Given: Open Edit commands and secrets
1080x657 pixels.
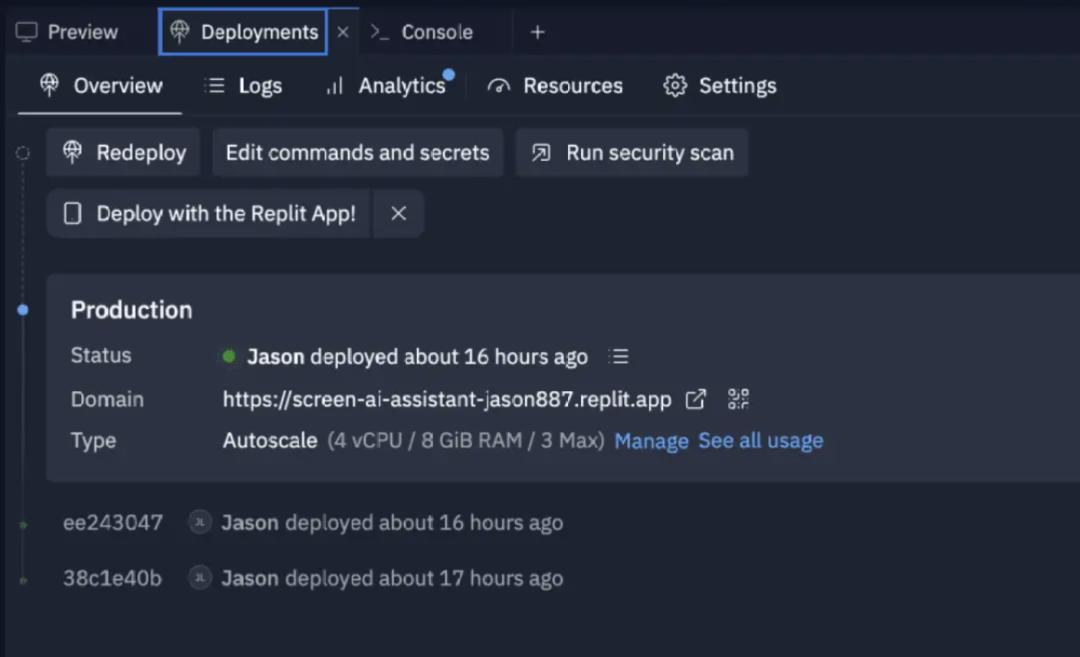Looking at the screenshot, I should [x=357, y=153].
